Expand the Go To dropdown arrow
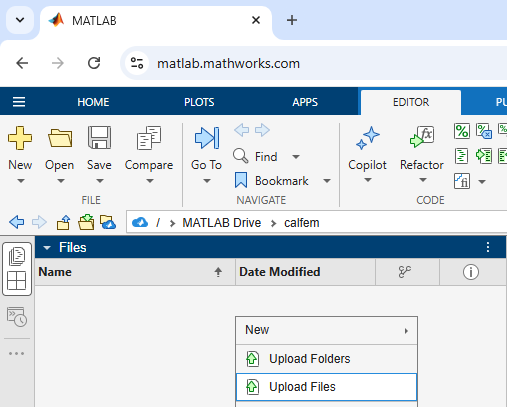The width and height of the screenshot is (507, 407). point(207,181)
